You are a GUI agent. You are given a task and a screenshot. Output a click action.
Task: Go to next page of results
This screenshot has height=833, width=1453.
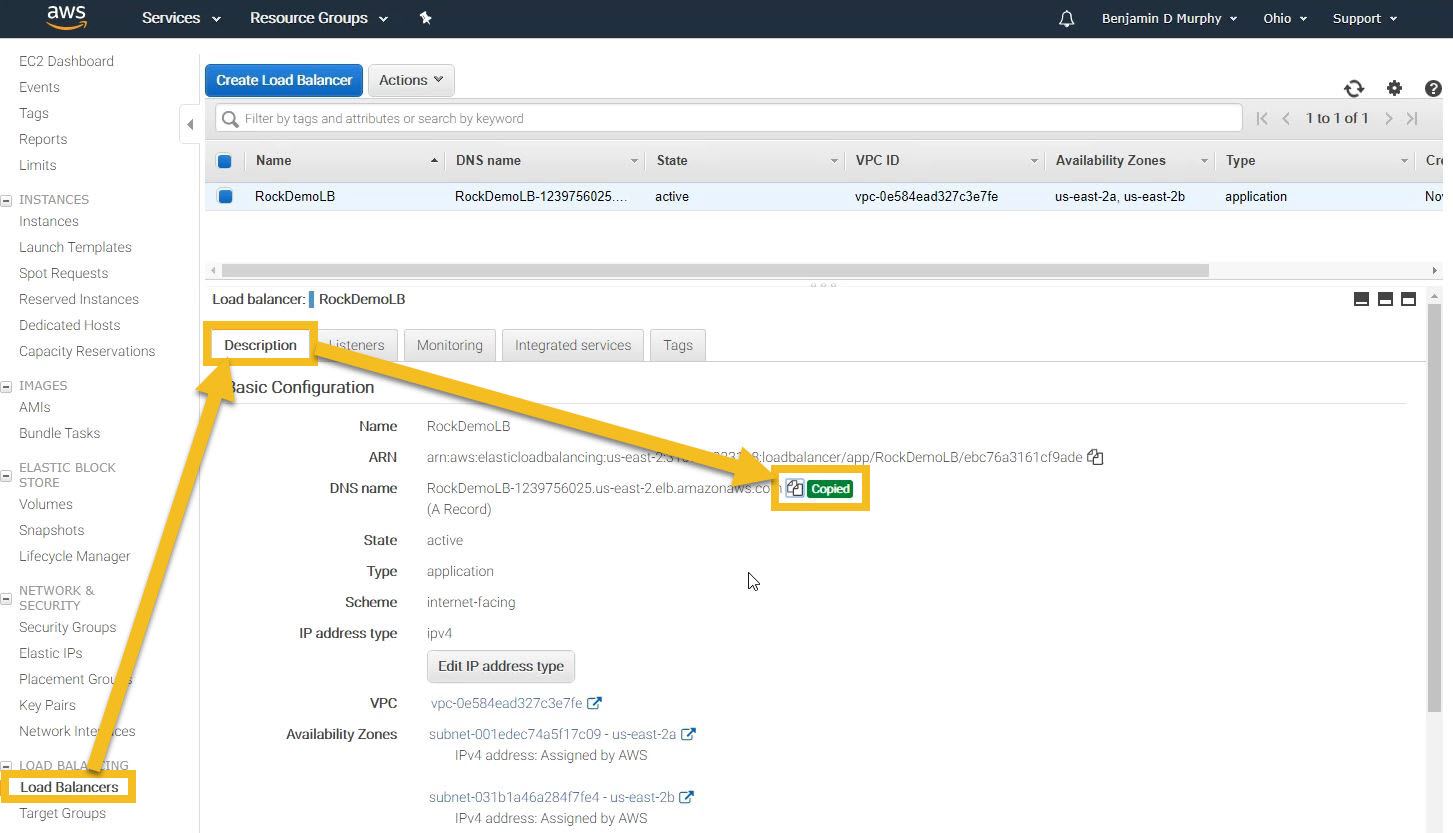pyautogui.click(x=1388, y=118)
